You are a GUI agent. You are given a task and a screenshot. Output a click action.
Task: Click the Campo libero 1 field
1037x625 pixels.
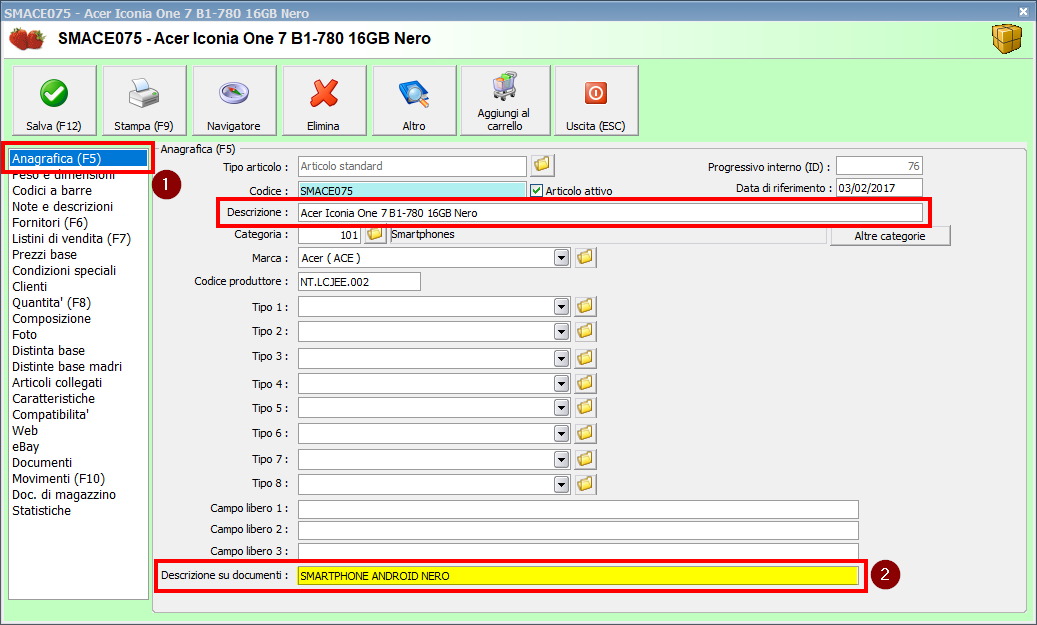pyautogui.click(x=578, y=509)
